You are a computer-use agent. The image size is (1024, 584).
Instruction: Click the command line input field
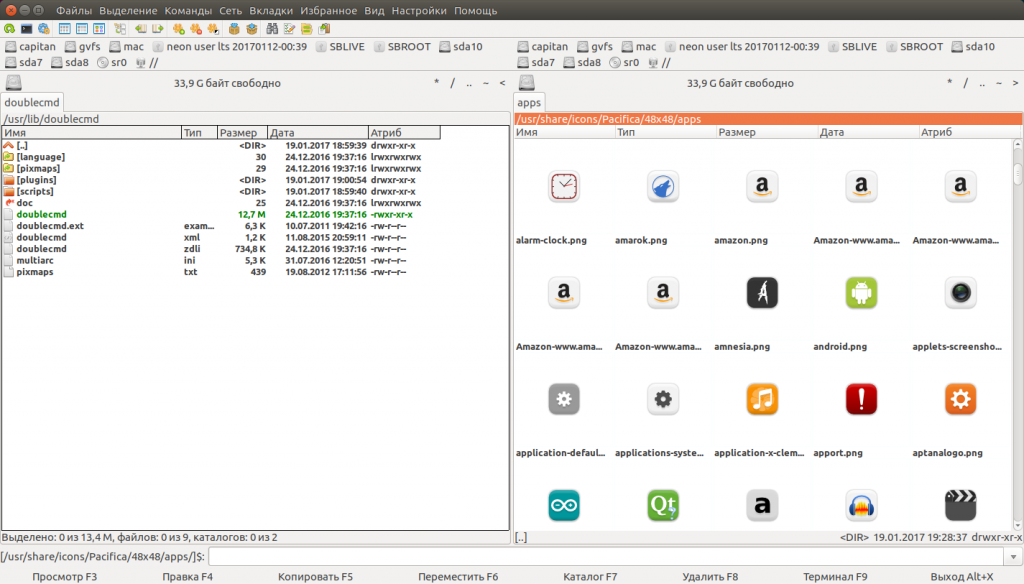[606, 557]
